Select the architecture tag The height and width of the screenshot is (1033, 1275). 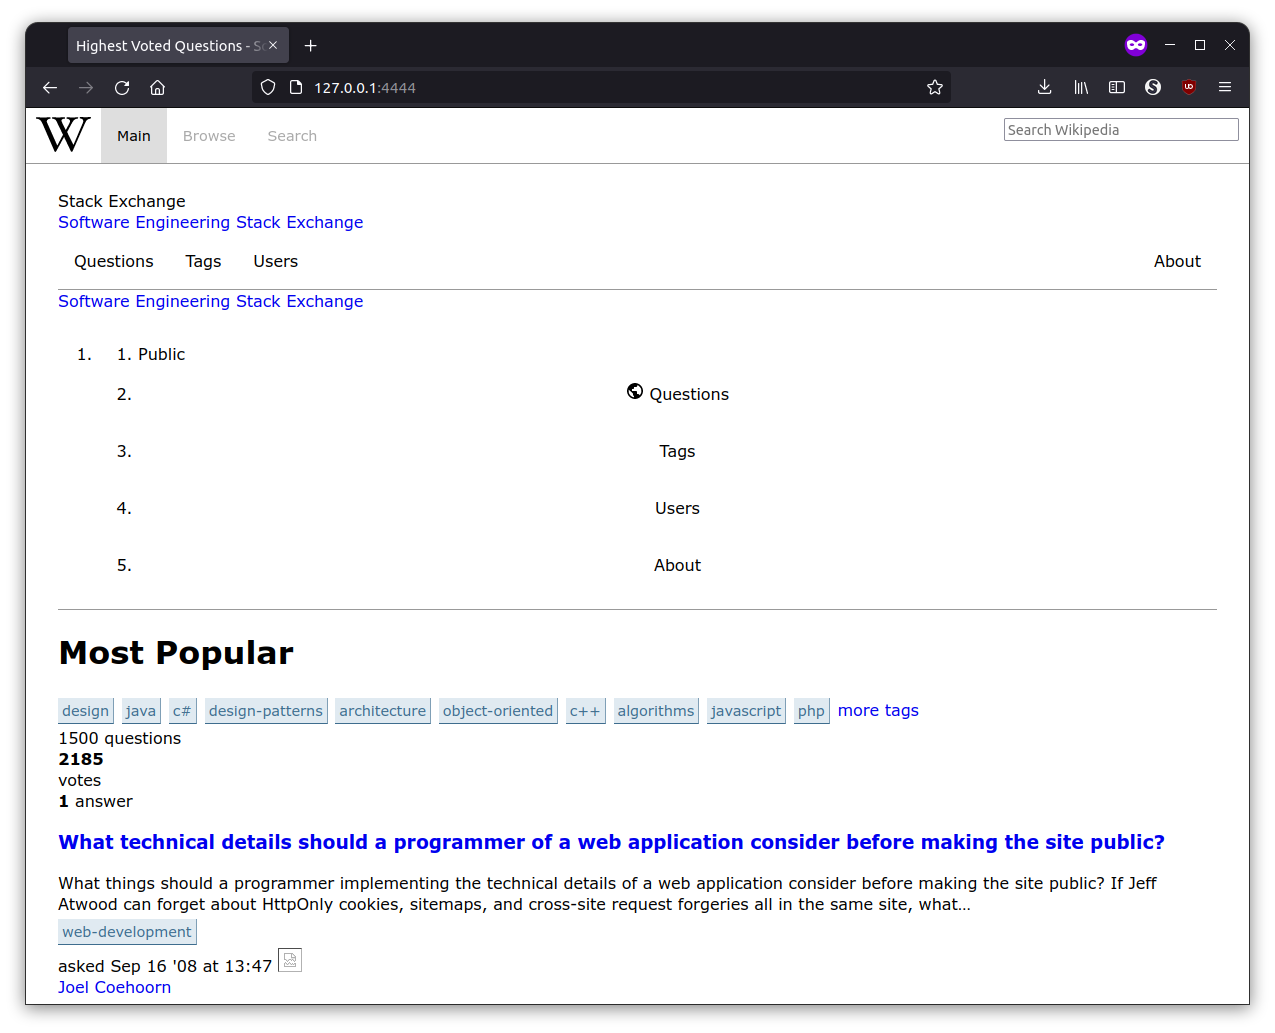(383, 711)
